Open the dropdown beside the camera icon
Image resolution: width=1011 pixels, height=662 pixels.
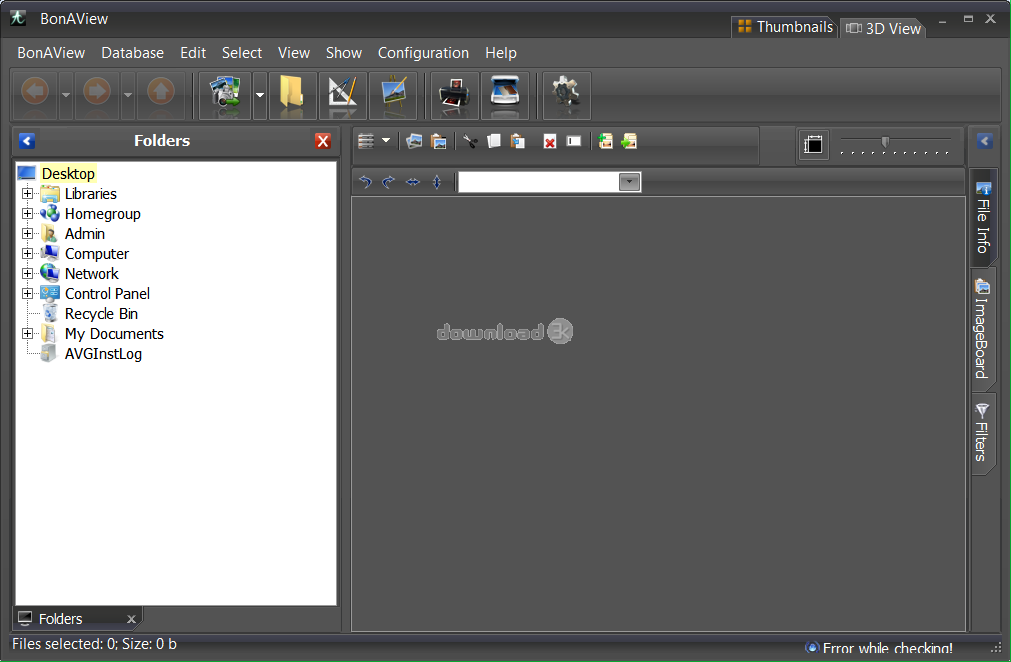[x=260, y=95]
